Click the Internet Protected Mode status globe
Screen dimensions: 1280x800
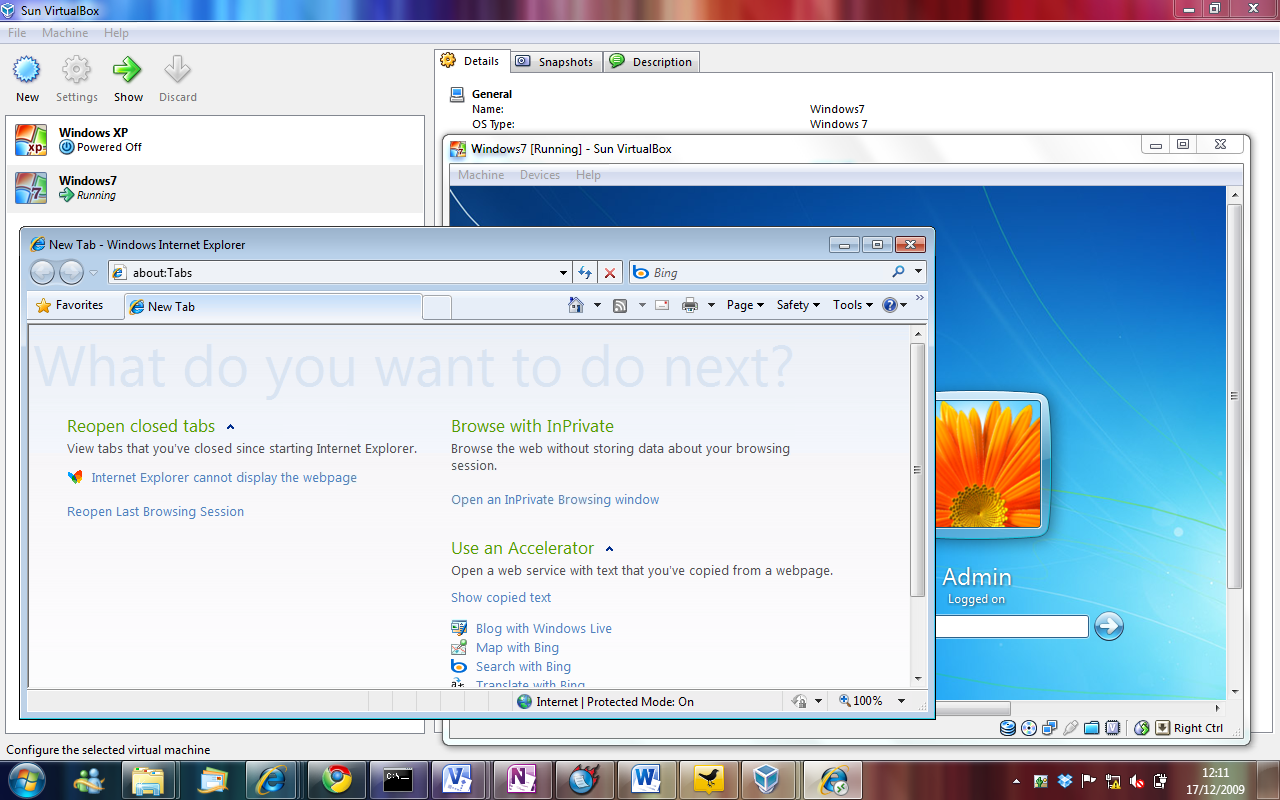[524, 702]
